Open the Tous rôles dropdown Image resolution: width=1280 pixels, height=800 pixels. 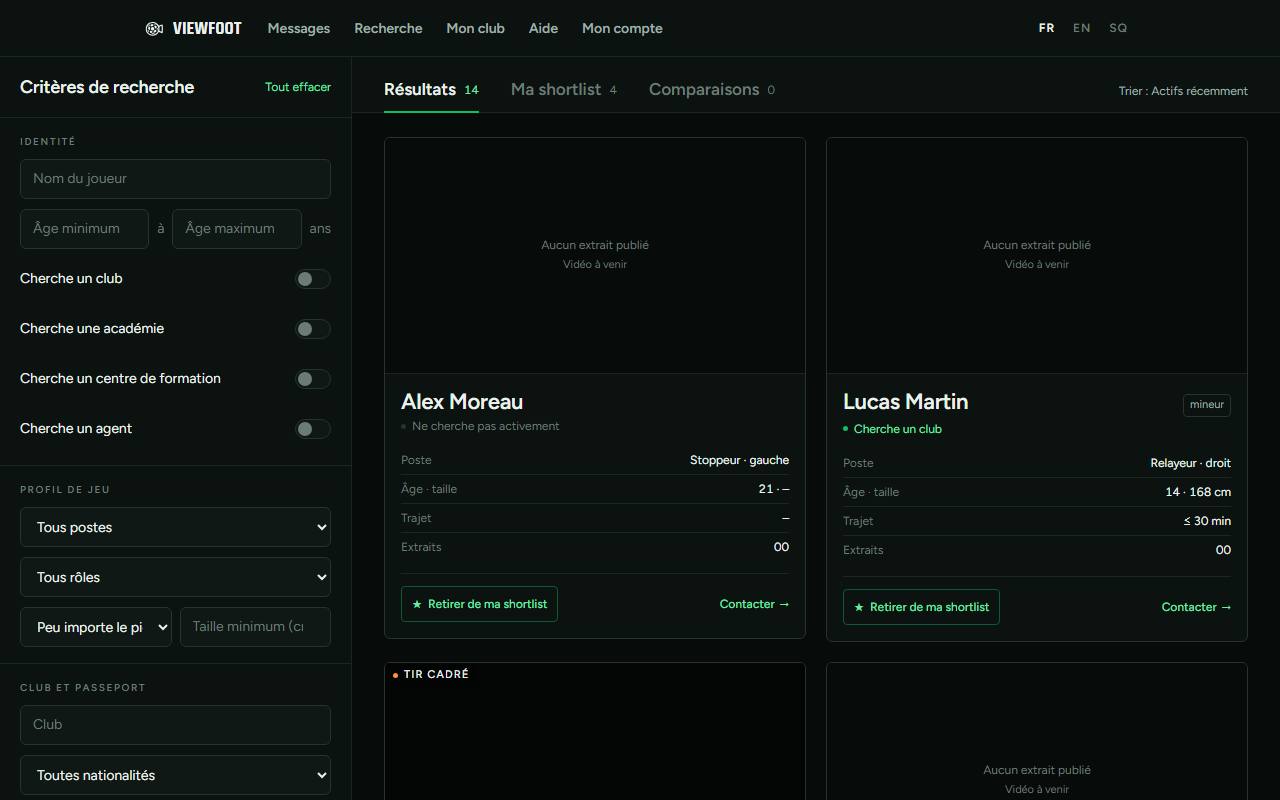pos(175,577)
